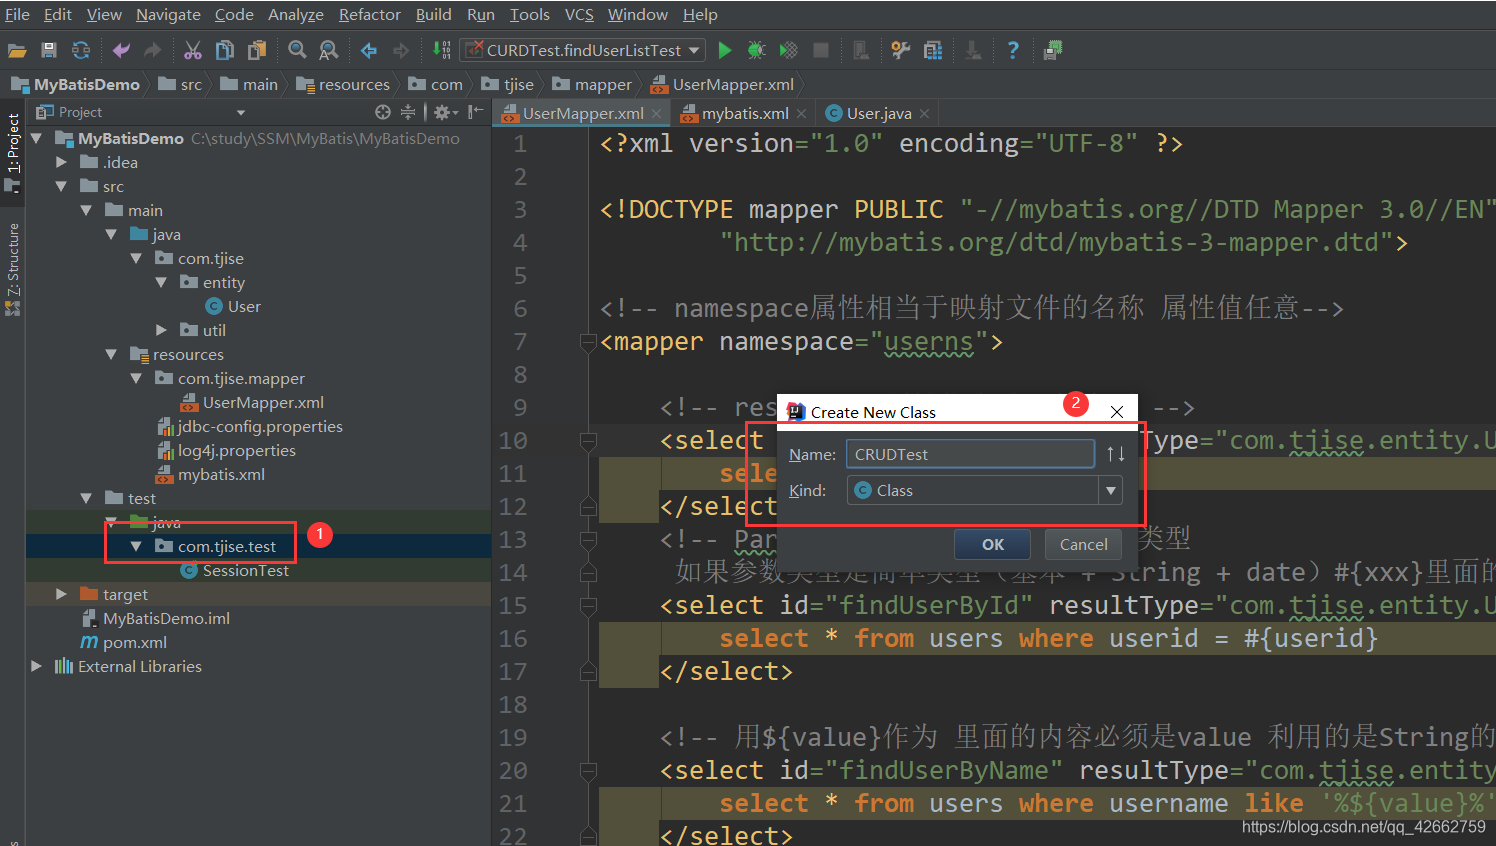Select the UserMapper.xml editor tab
Image resolution: width=1496 pixels, height=846 pixels.
click(x=582, y=113)
